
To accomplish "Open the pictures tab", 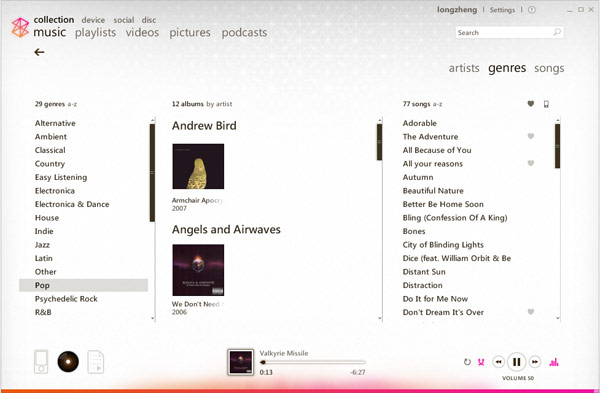I will point(190,33).
